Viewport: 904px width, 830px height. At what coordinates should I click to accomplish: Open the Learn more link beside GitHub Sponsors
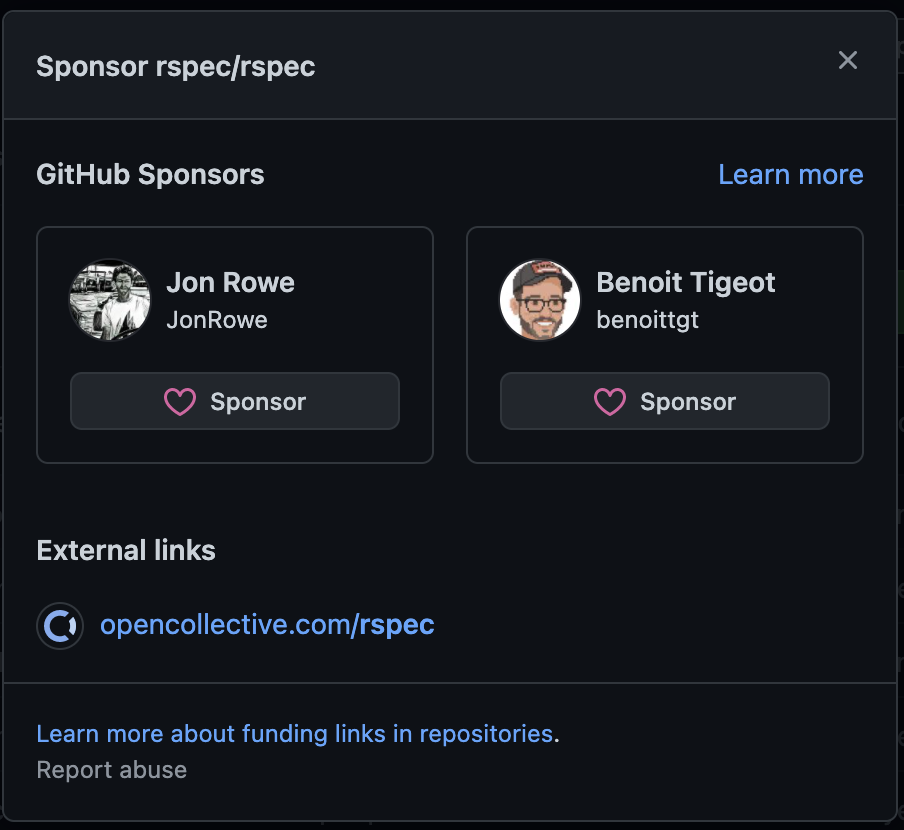point(790,174)
